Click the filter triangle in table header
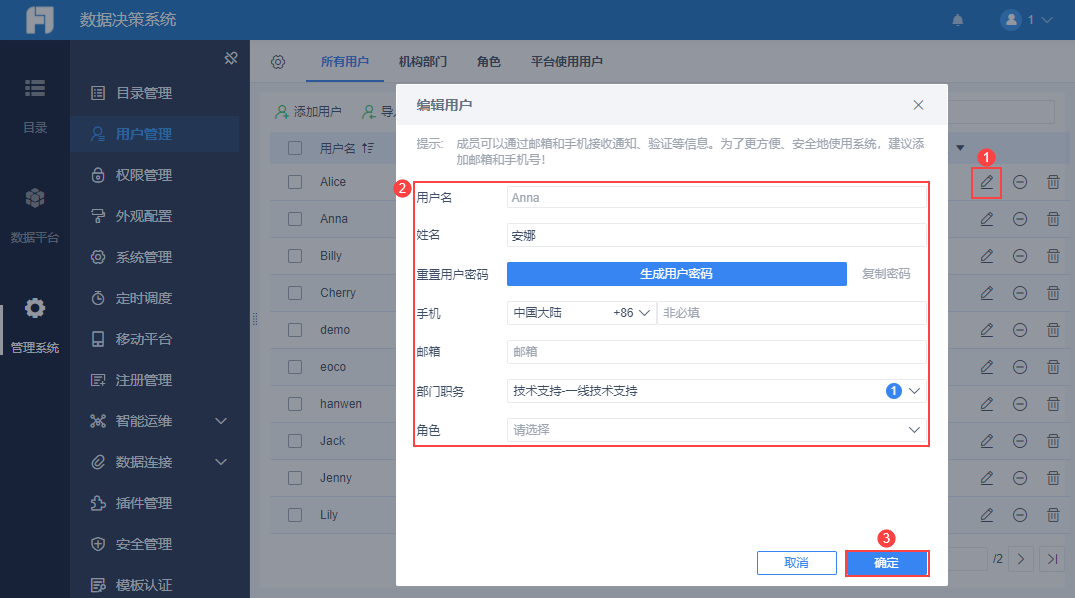Image resolution: width=1075 pixels, height=598 pixels. coord(960,147)
